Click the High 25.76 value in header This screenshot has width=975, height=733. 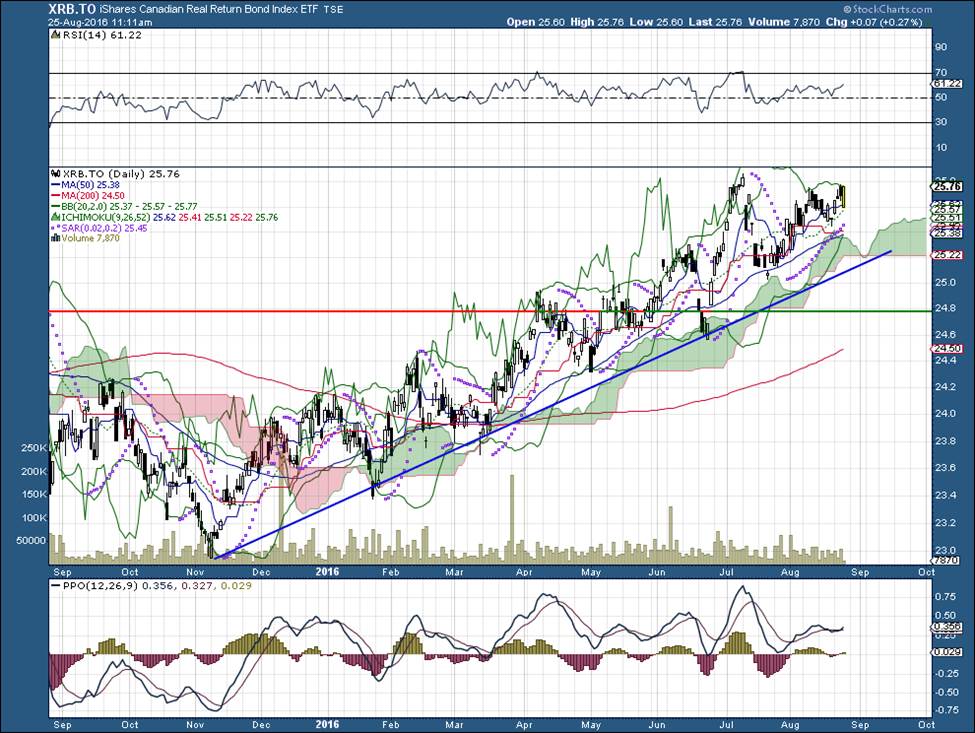596,22
